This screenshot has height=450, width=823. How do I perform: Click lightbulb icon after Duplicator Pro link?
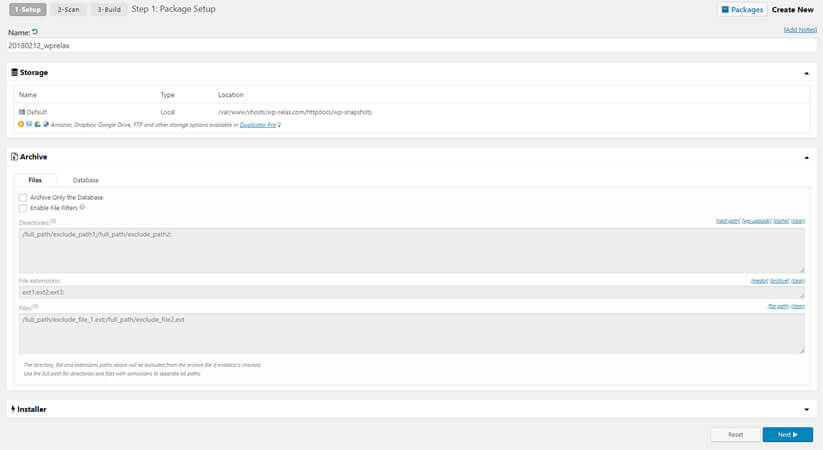279,125
